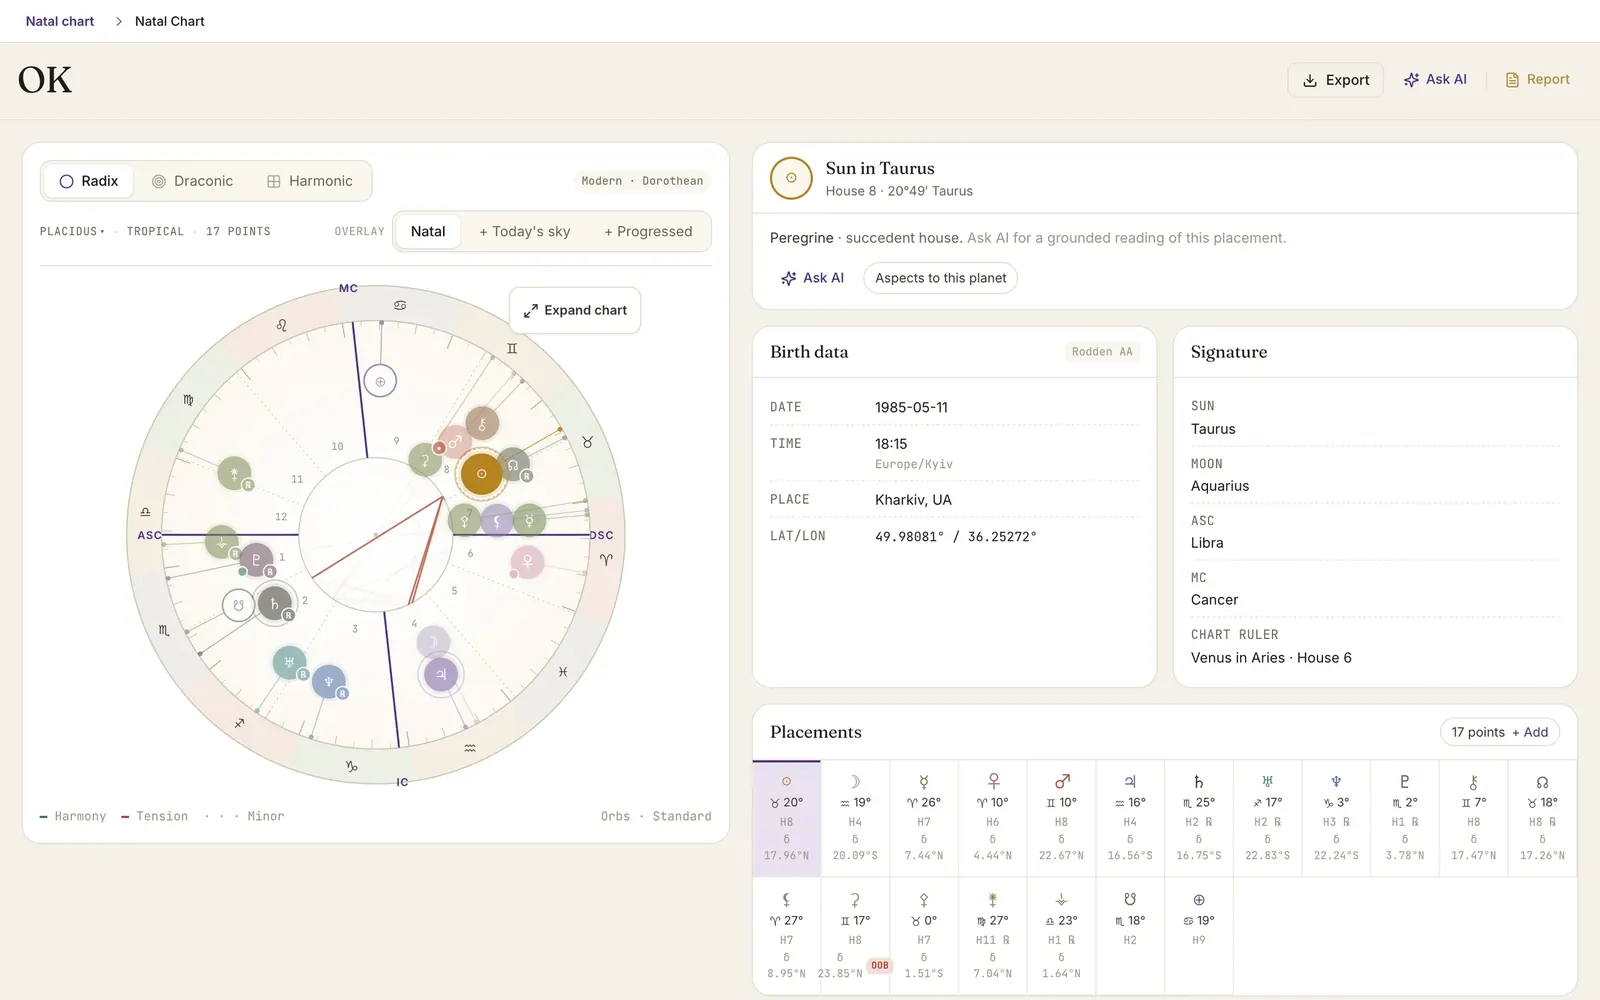Select the Neptune glyph on the chart wheel
This screenshot has width=1600, height=1000.
tap(329, 682)
